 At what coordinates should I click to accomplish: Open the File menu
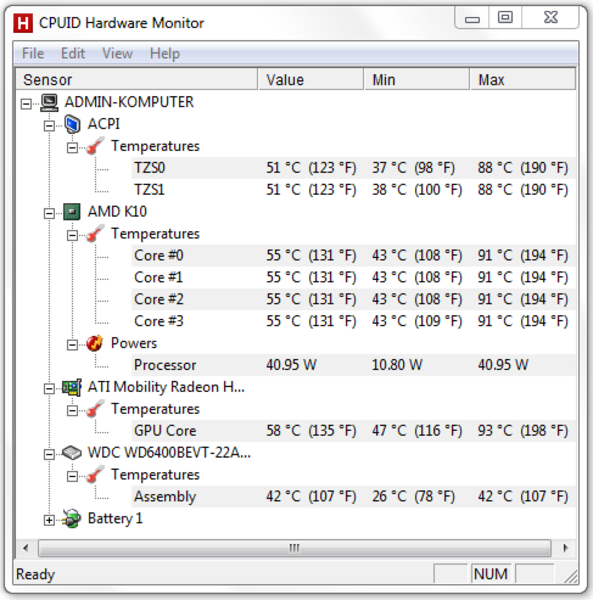[33, 53]
